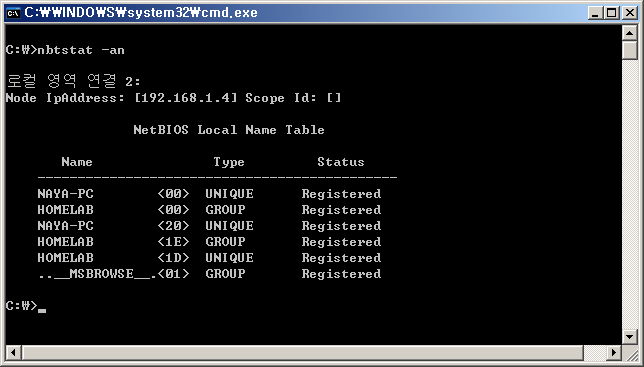This screenshot has width=644, height=367.
Task: Click Registered status in the MSBROWSE row
Action: pos(341,274)
